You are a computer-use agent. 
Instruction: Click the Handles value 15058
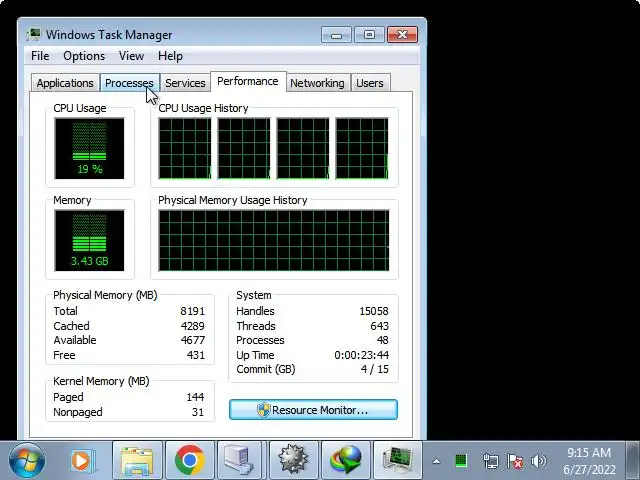pyautogui.click(x=374, y=311)
